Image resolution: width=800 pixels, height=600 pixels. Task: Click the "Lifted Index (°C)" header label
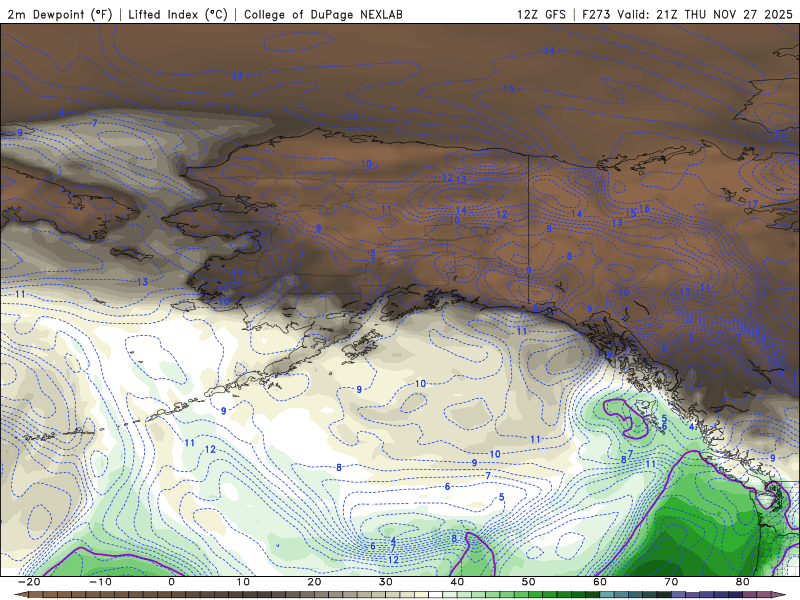[178, 14]
